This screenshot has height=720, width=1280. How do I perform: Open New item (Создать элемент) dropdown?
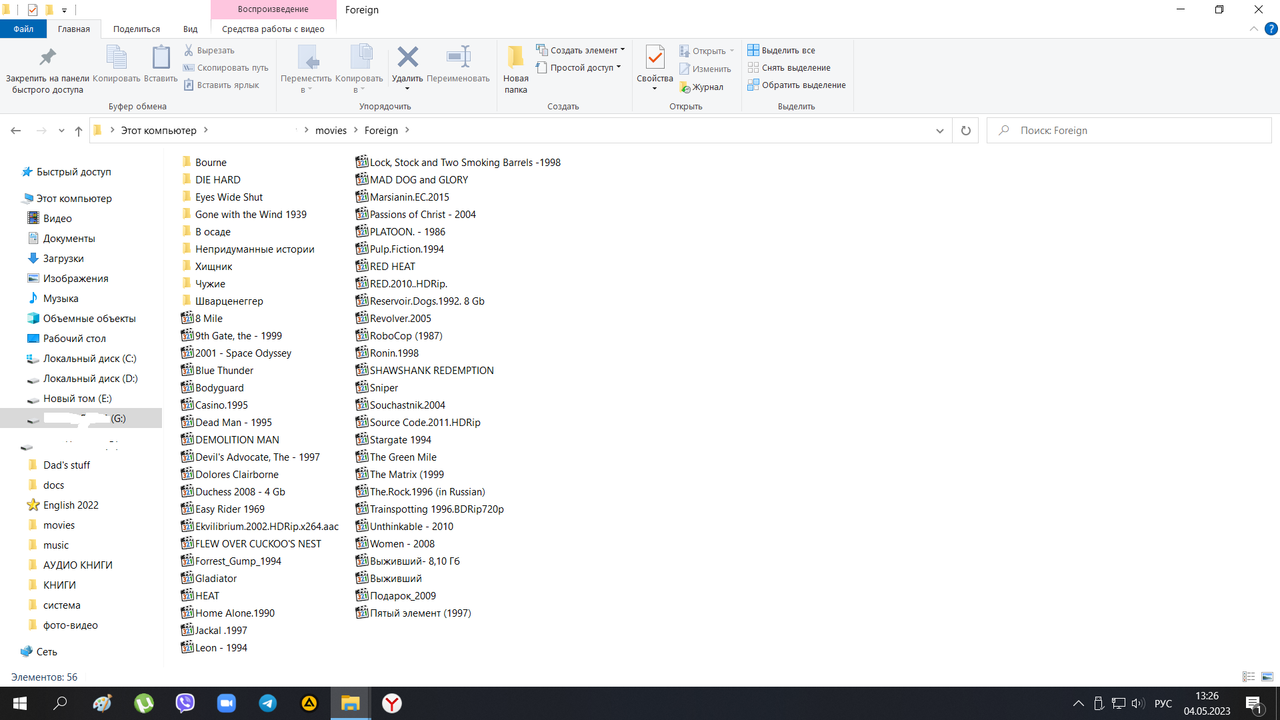point(581,50)
